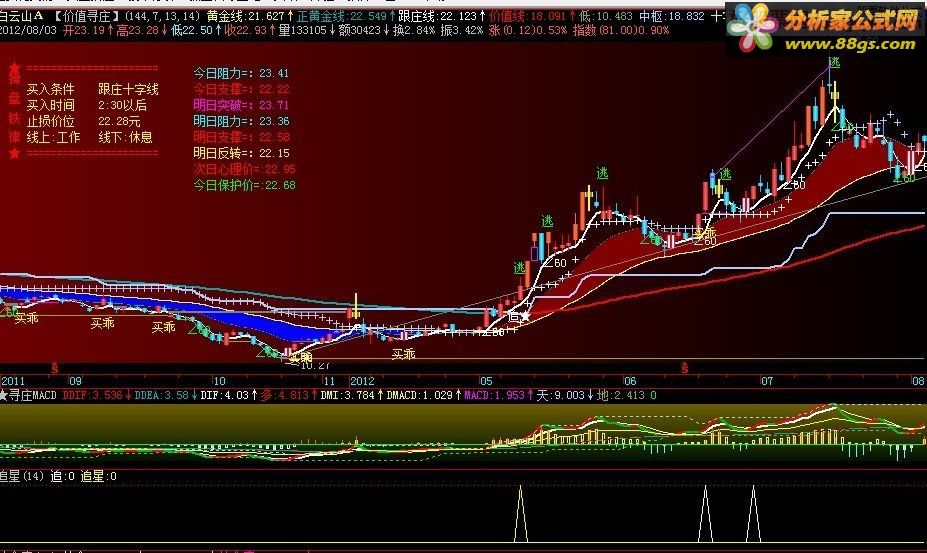Click the 追星(14) indicator title
The image size is (927, 553).
22,476
